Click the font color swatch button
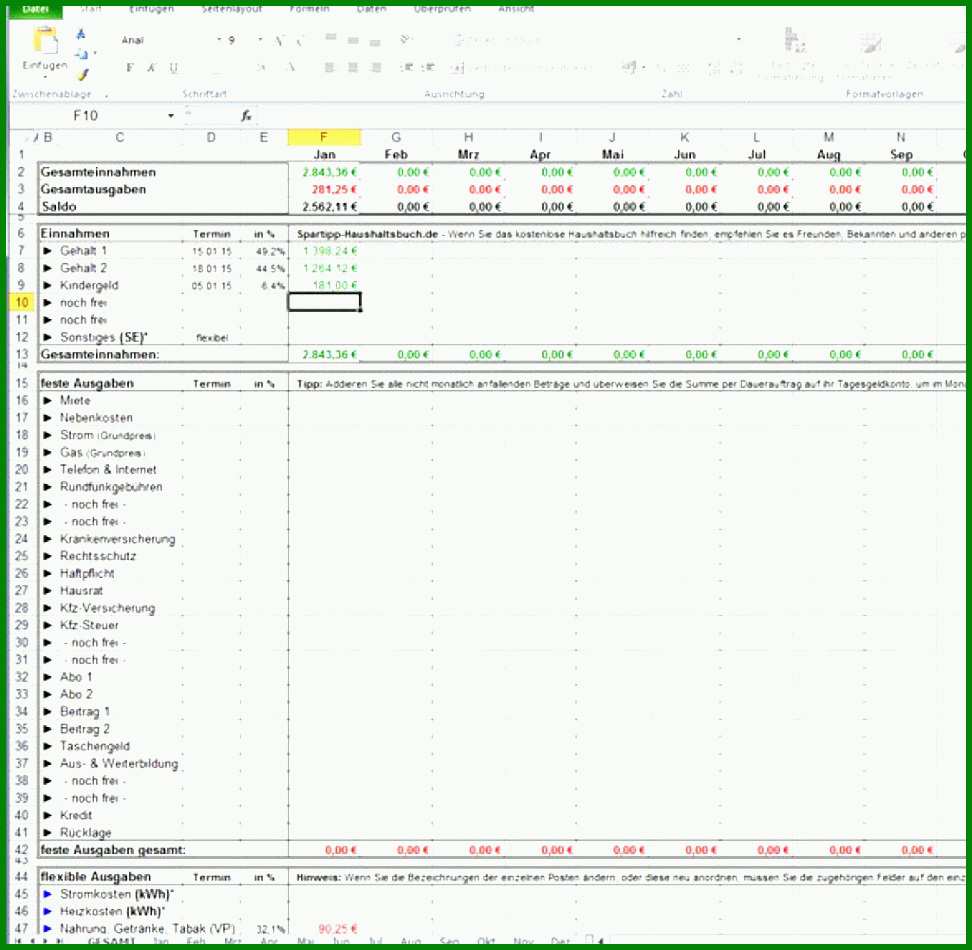972x950 pixels. (290, 67)
